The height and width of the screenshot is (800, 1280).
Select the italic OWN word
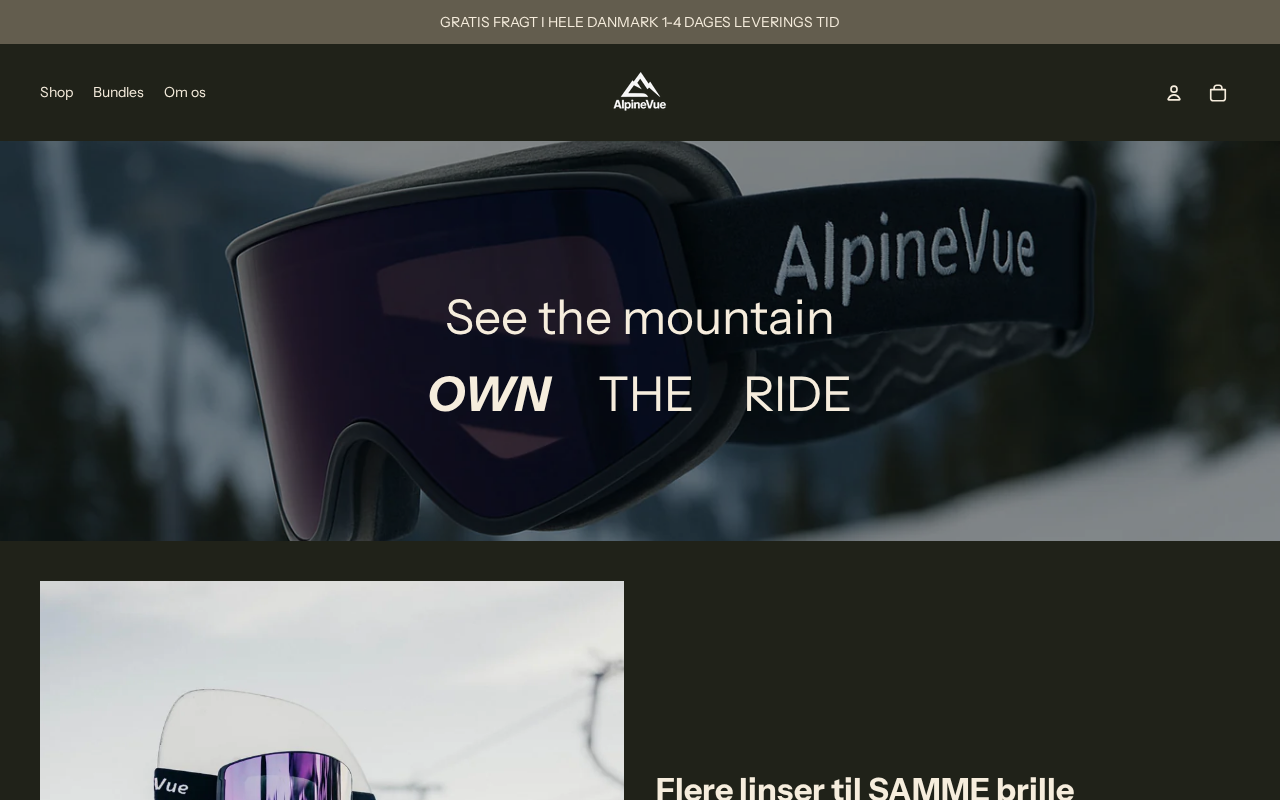tap(489, 394)
